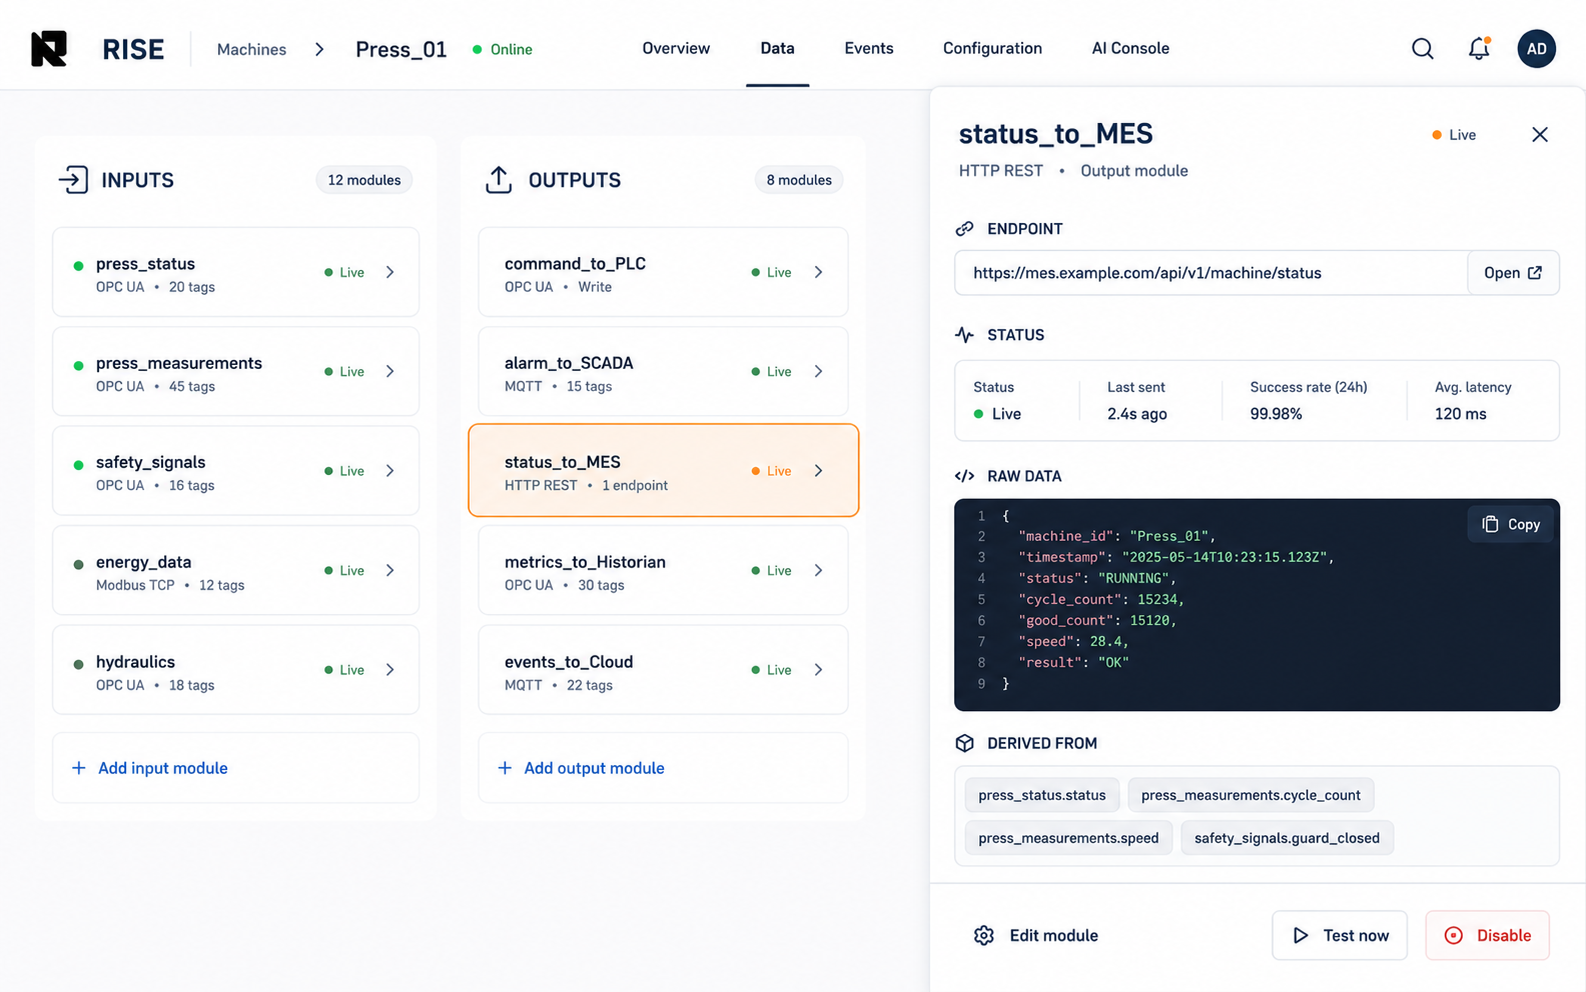Click the safety_signals.guard_closed tag chip

pos(1287,838)
